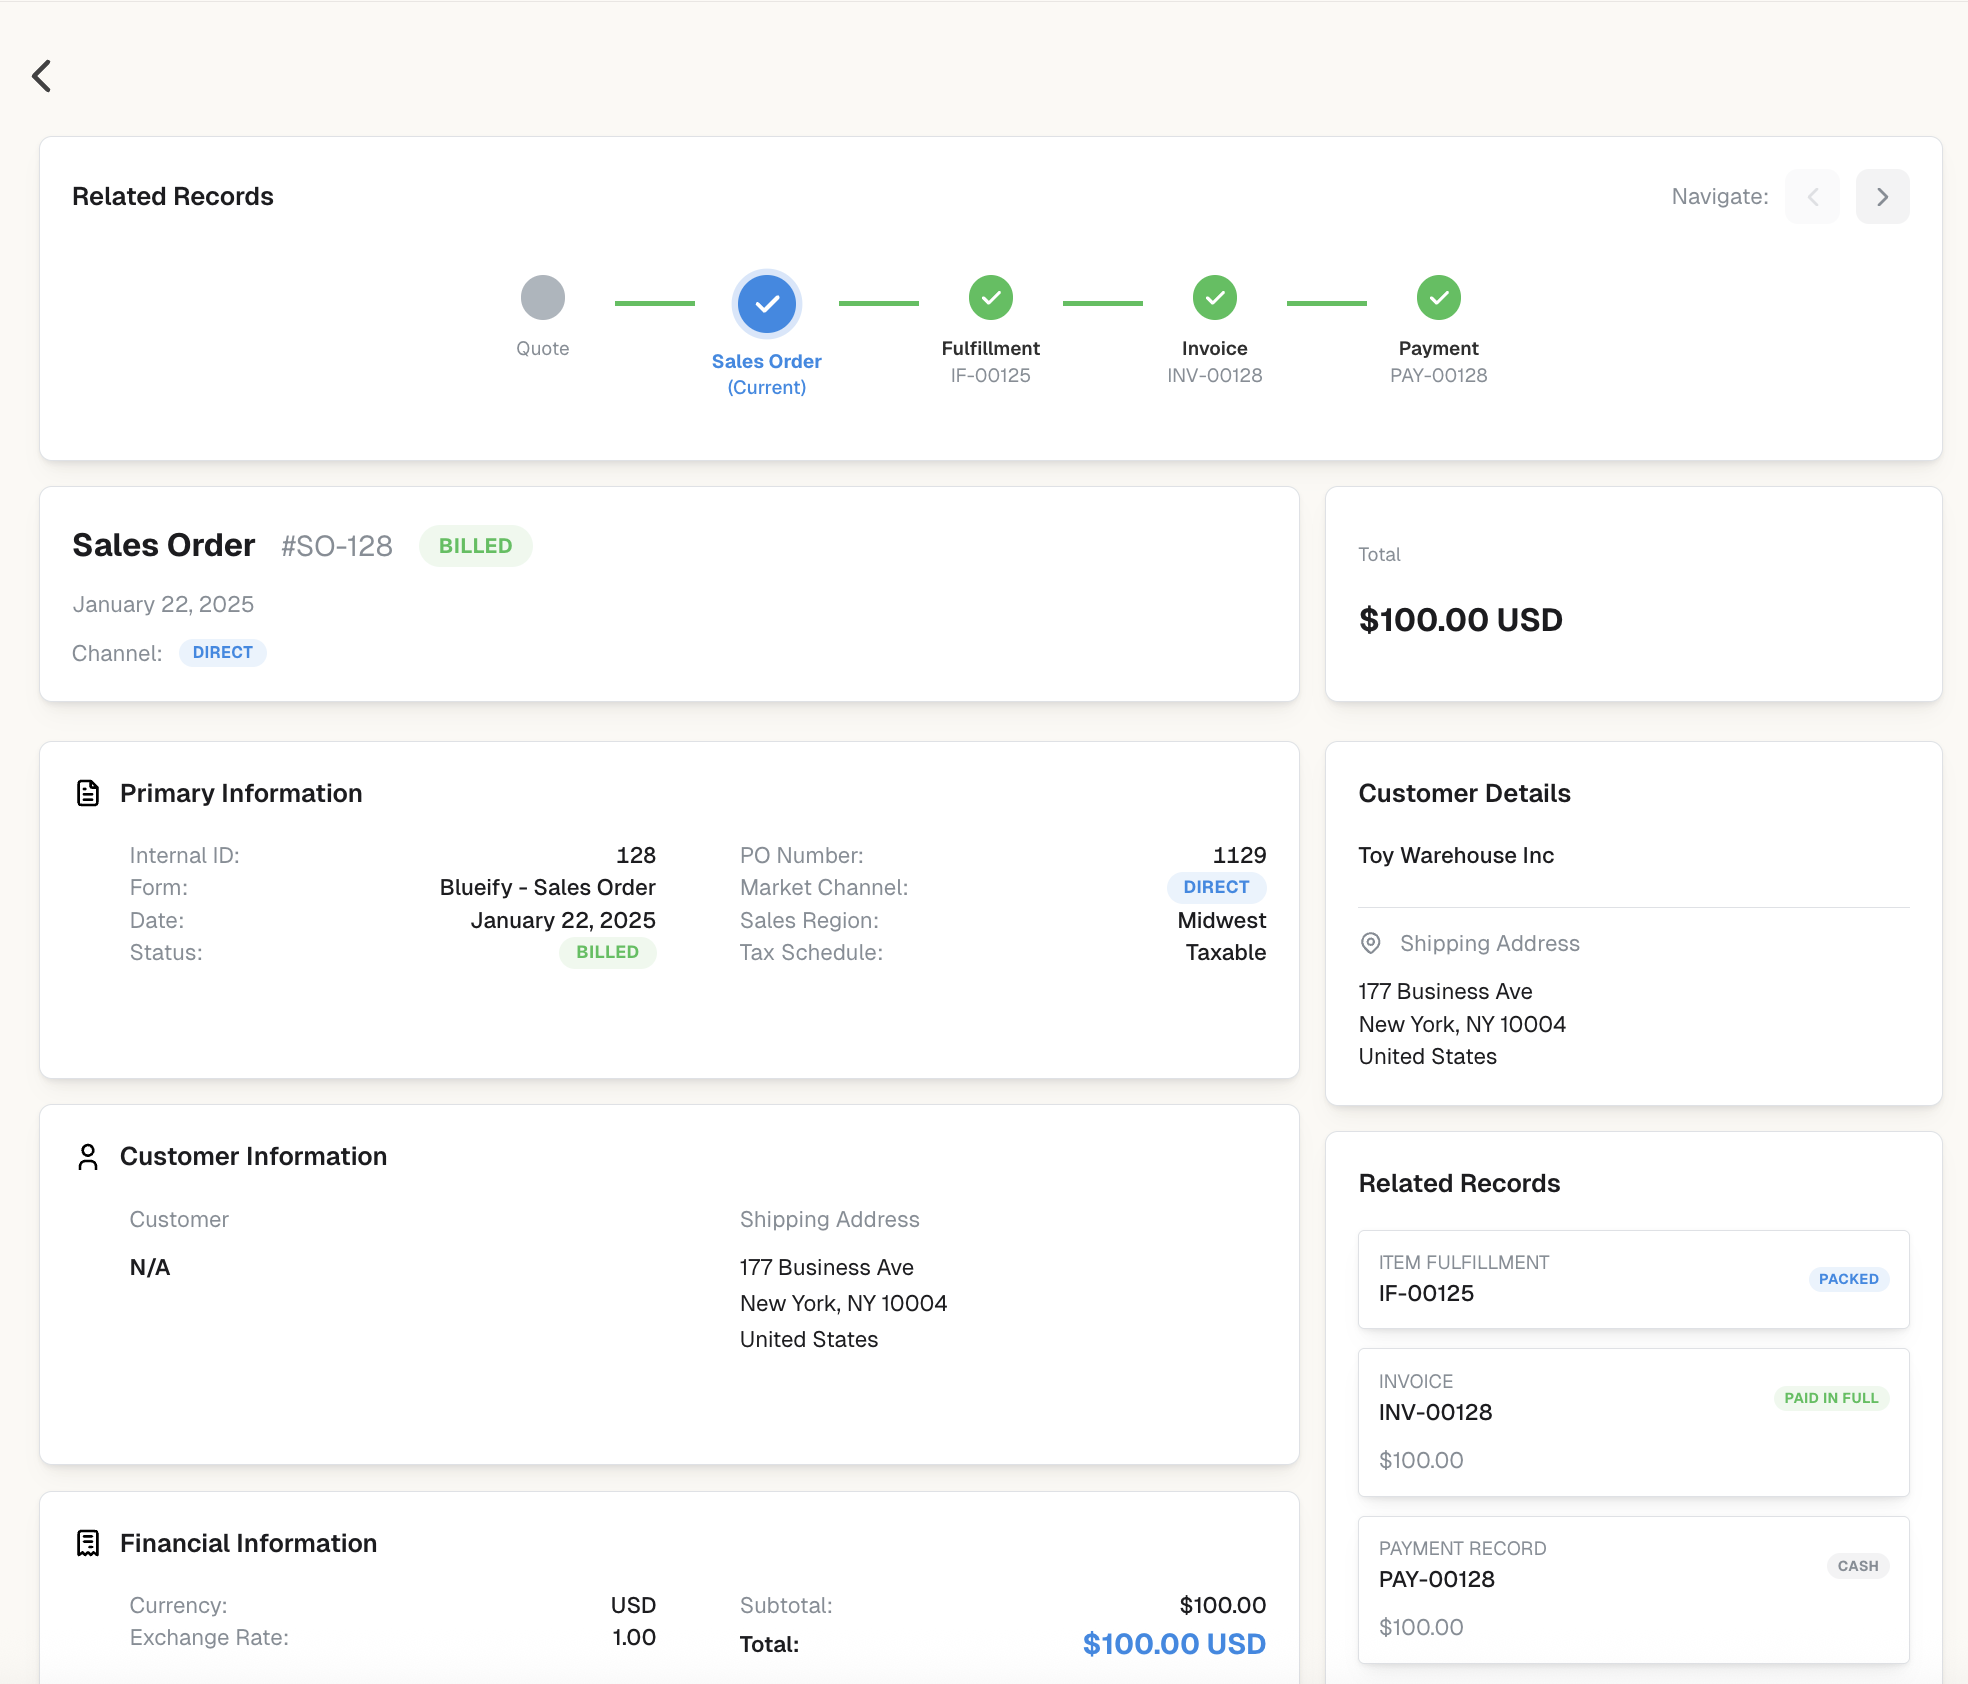The width and height of the screenshot is (1968, 1684).
Task: Click the Related Records heading in the right sidebar
Action: coord(1459,1184)
